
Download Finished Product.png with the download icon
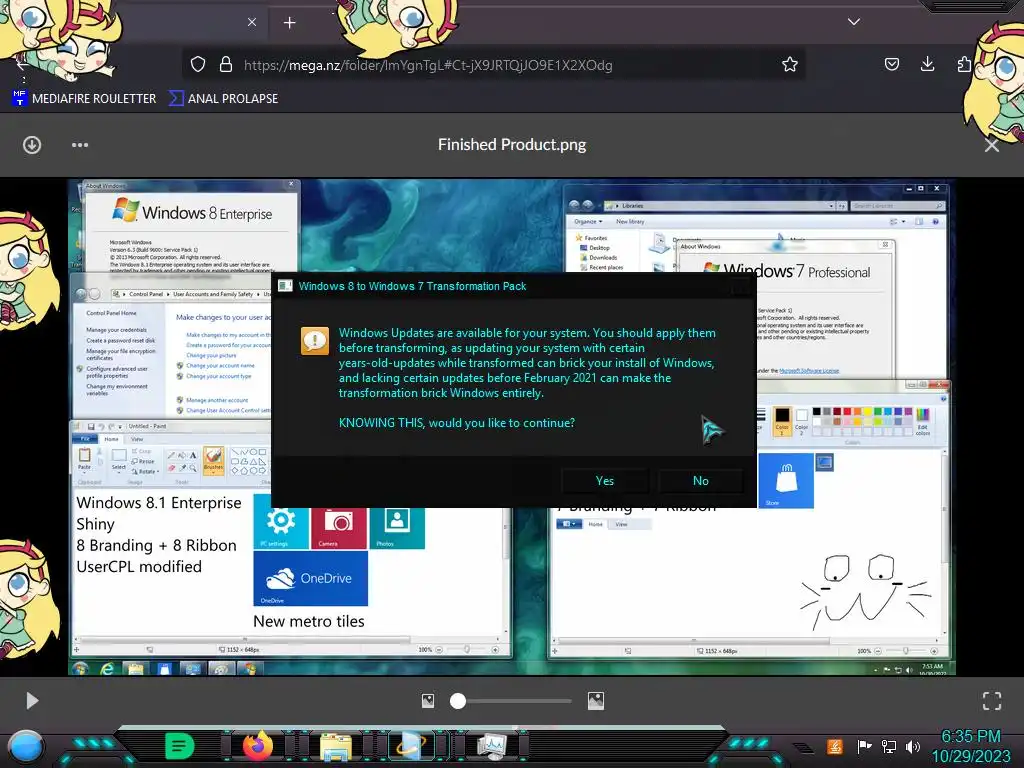tap(32, 145)
